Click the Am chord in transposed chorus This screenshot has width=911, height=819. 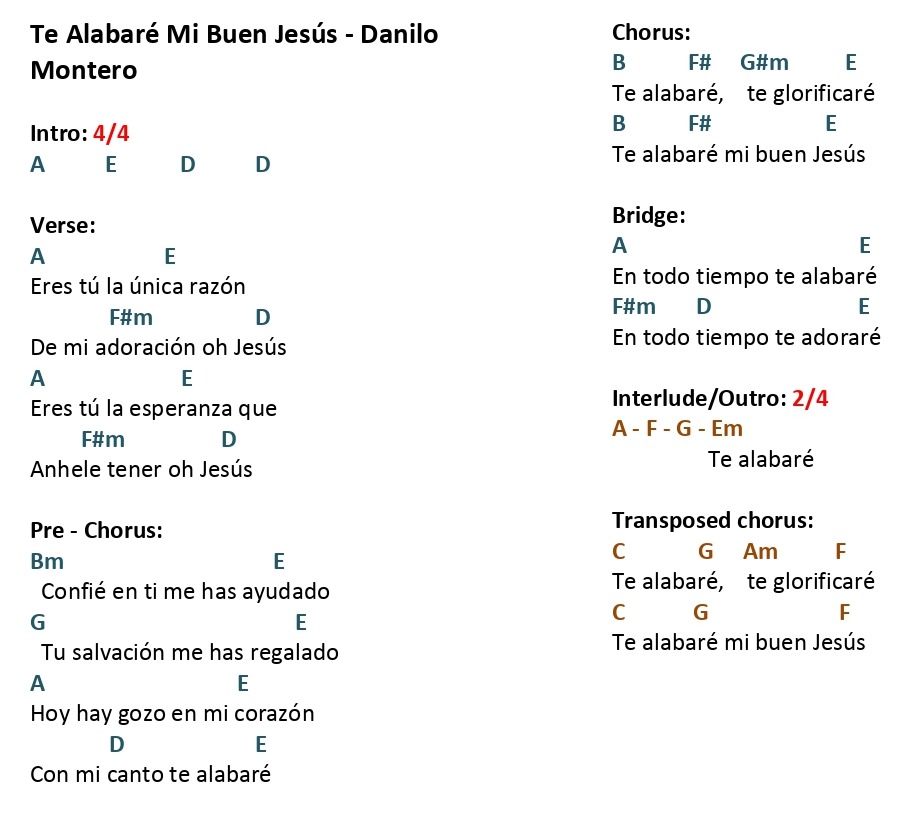pyautogui.click(x=761, y=551)
